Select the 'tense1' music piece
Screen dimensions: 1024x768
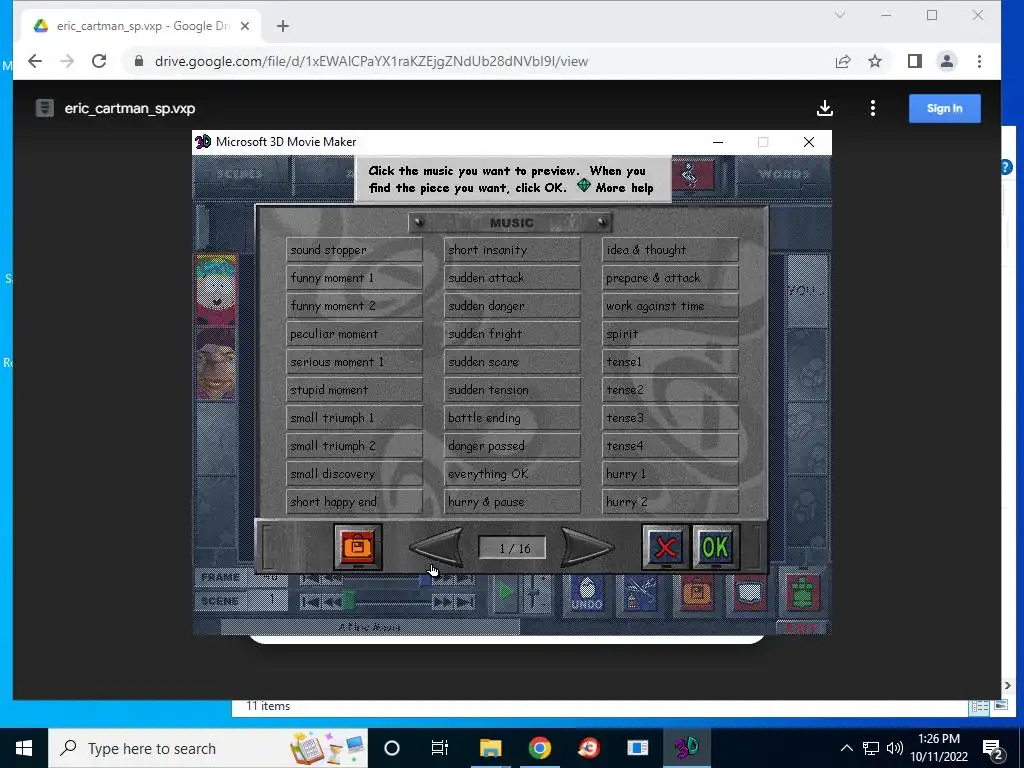click(670, 362)
